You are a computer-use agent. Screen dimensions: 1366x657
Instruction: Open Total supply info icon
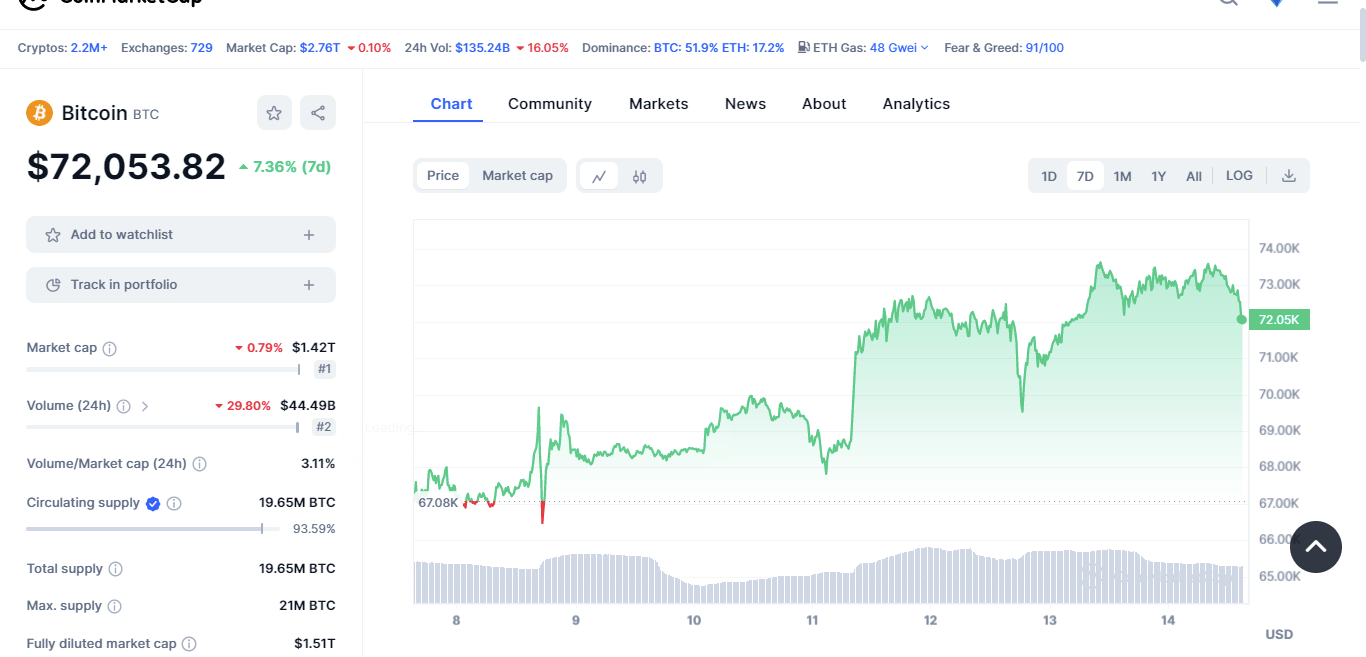tap(115, 569)
